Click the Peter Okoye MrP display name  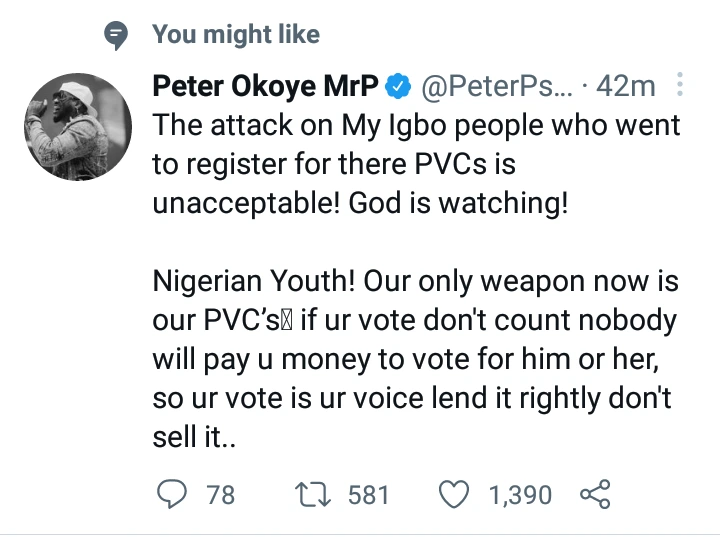tap(265, 87)
